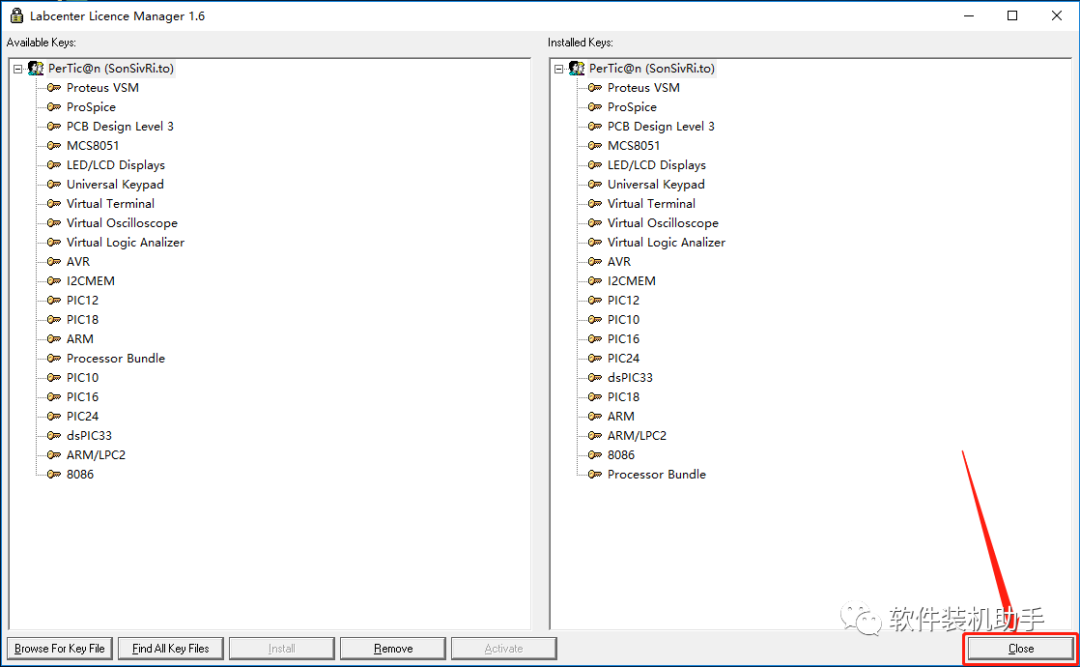
Task: Select PCB Design Level 3 in Installed Keys
Action: click(661, 126)
